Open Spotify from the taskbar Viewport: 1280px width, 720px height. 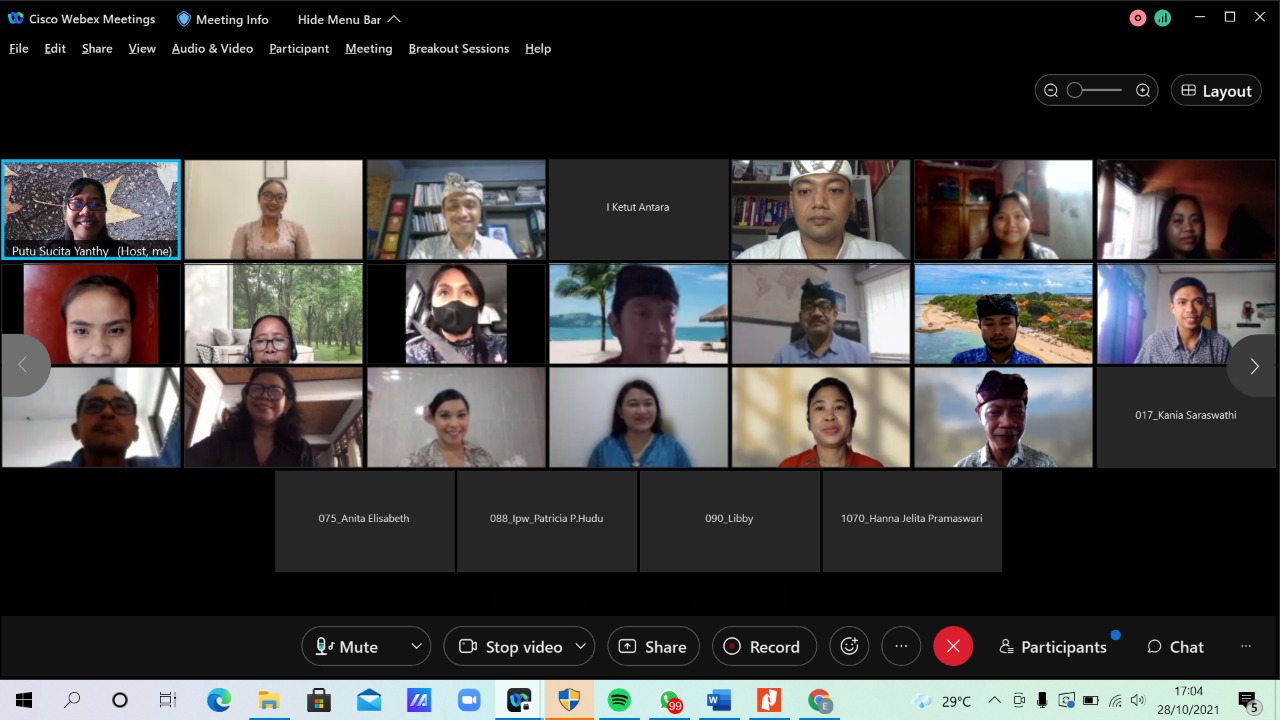pos(619,700)
